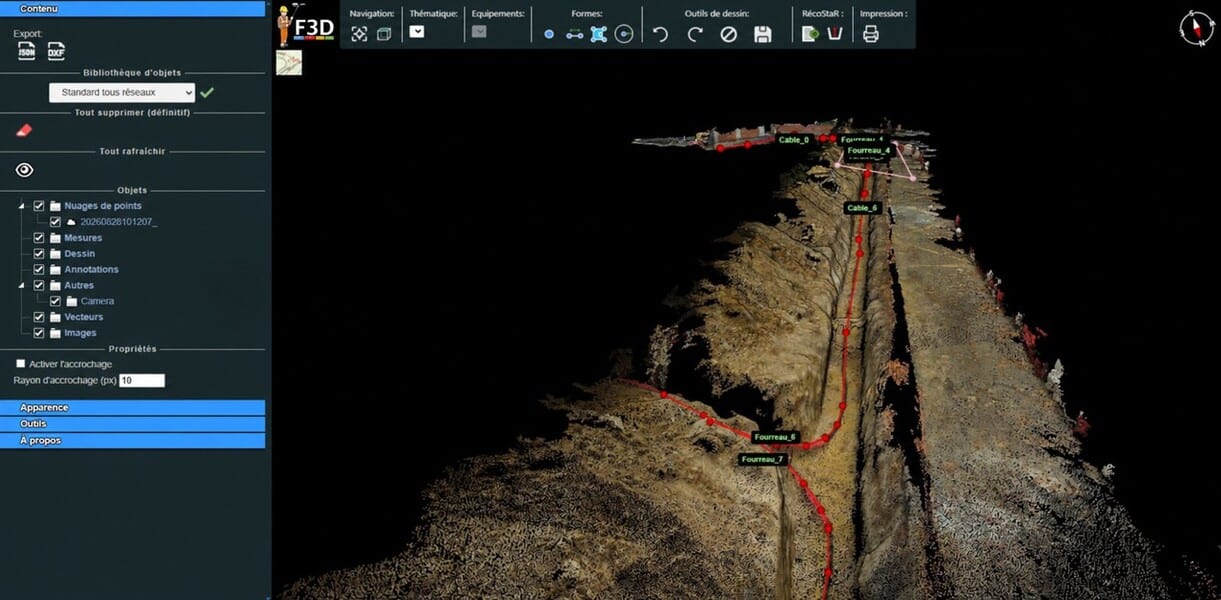Save the drawing with floppy icon
The image size is (1221, 600).
763,34
